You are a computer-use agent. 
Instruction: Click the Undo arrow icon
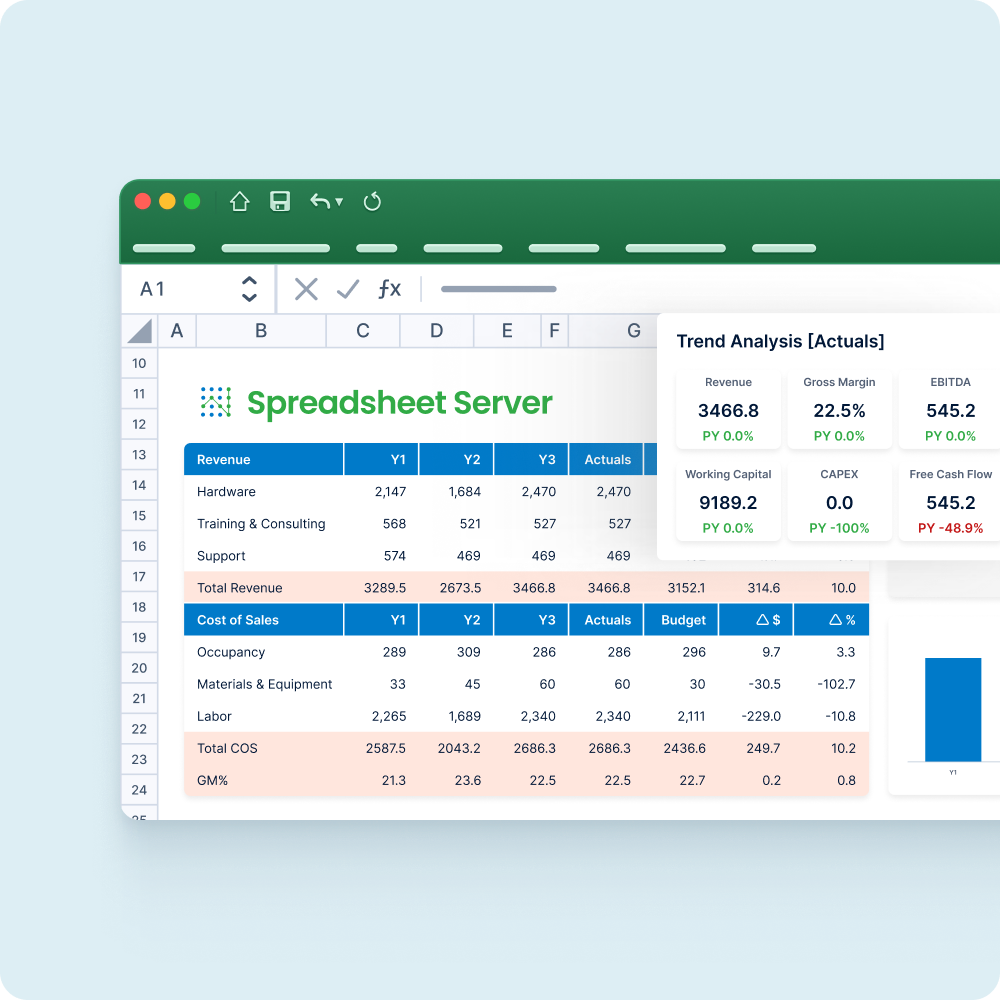(319, 201)
